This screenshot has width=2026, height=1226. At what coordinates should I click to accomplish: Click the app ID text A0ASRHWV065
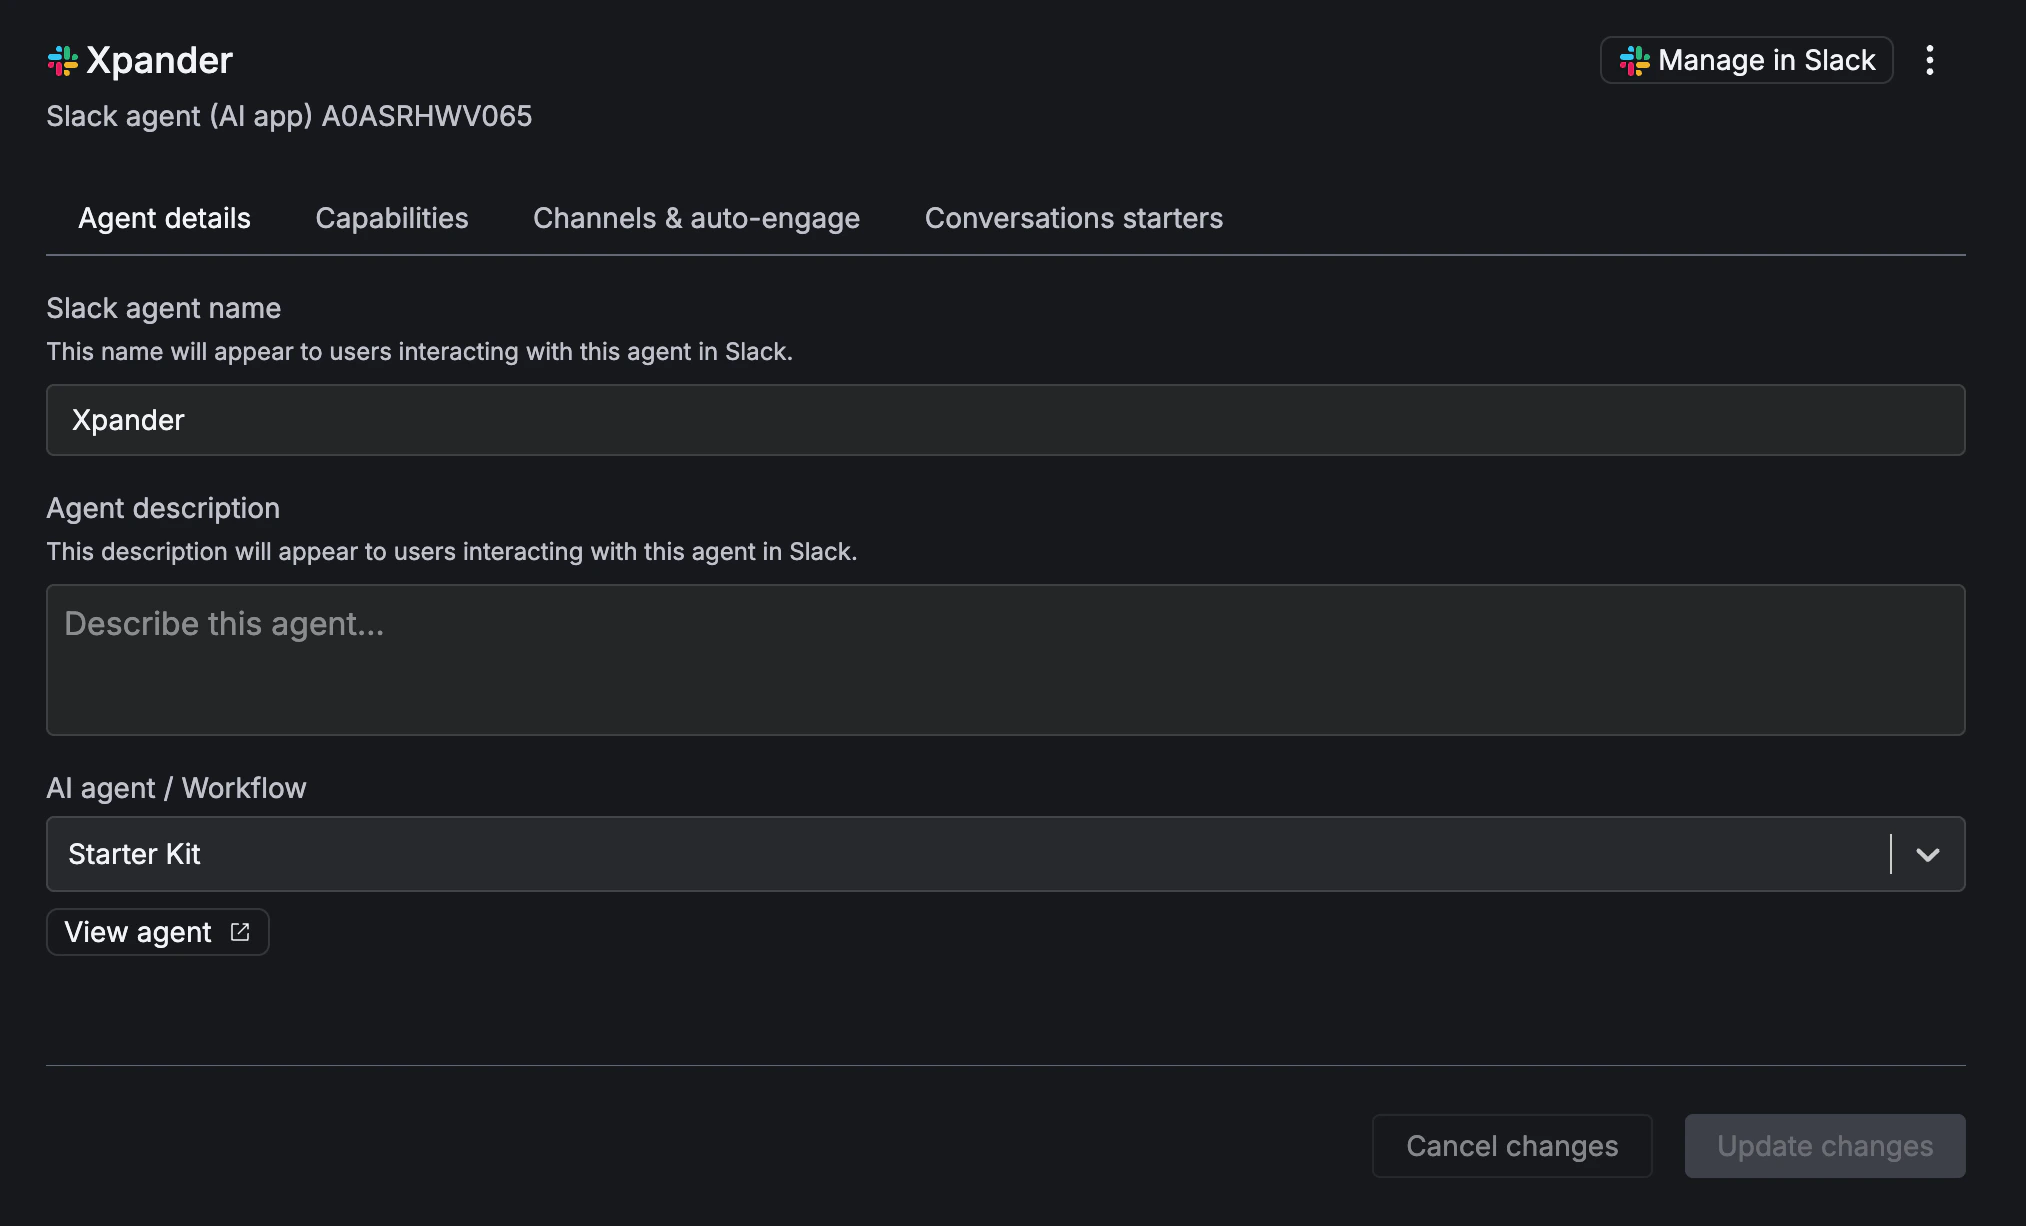pyautogui.click(x=426, y=116)
